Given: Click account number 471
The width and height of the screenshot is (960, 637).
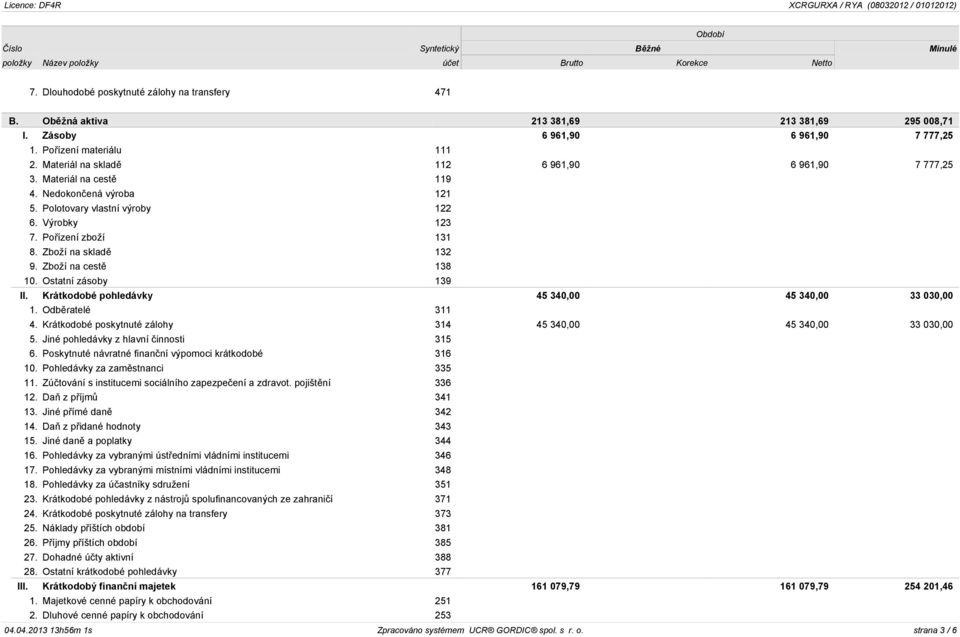Looking at the screenshot, I should (x=443, y=92).
